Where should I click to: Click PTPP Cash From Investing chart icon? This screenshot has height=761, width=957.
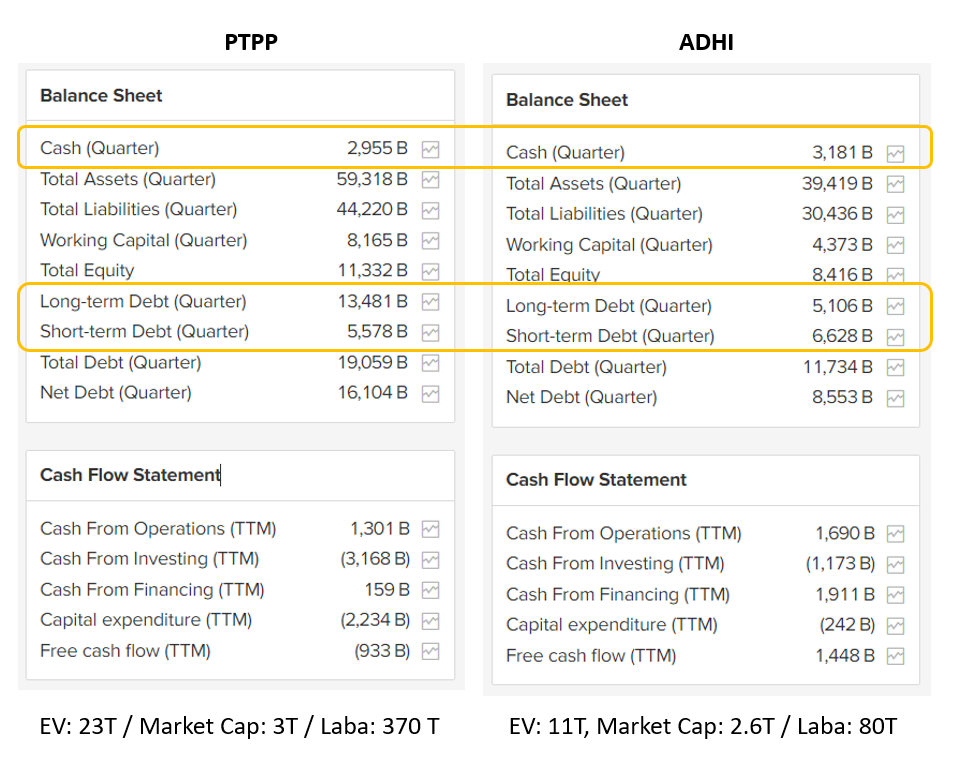pyautogui.click(x=430, y=559)
